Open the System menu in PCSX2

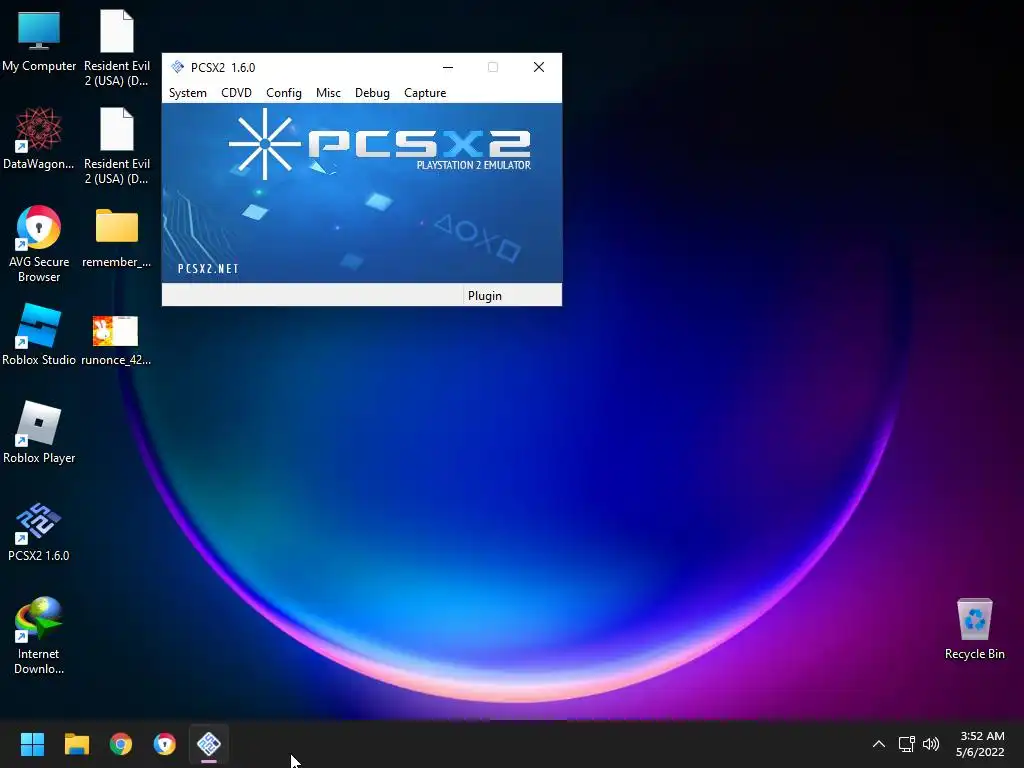click(187, 93)
